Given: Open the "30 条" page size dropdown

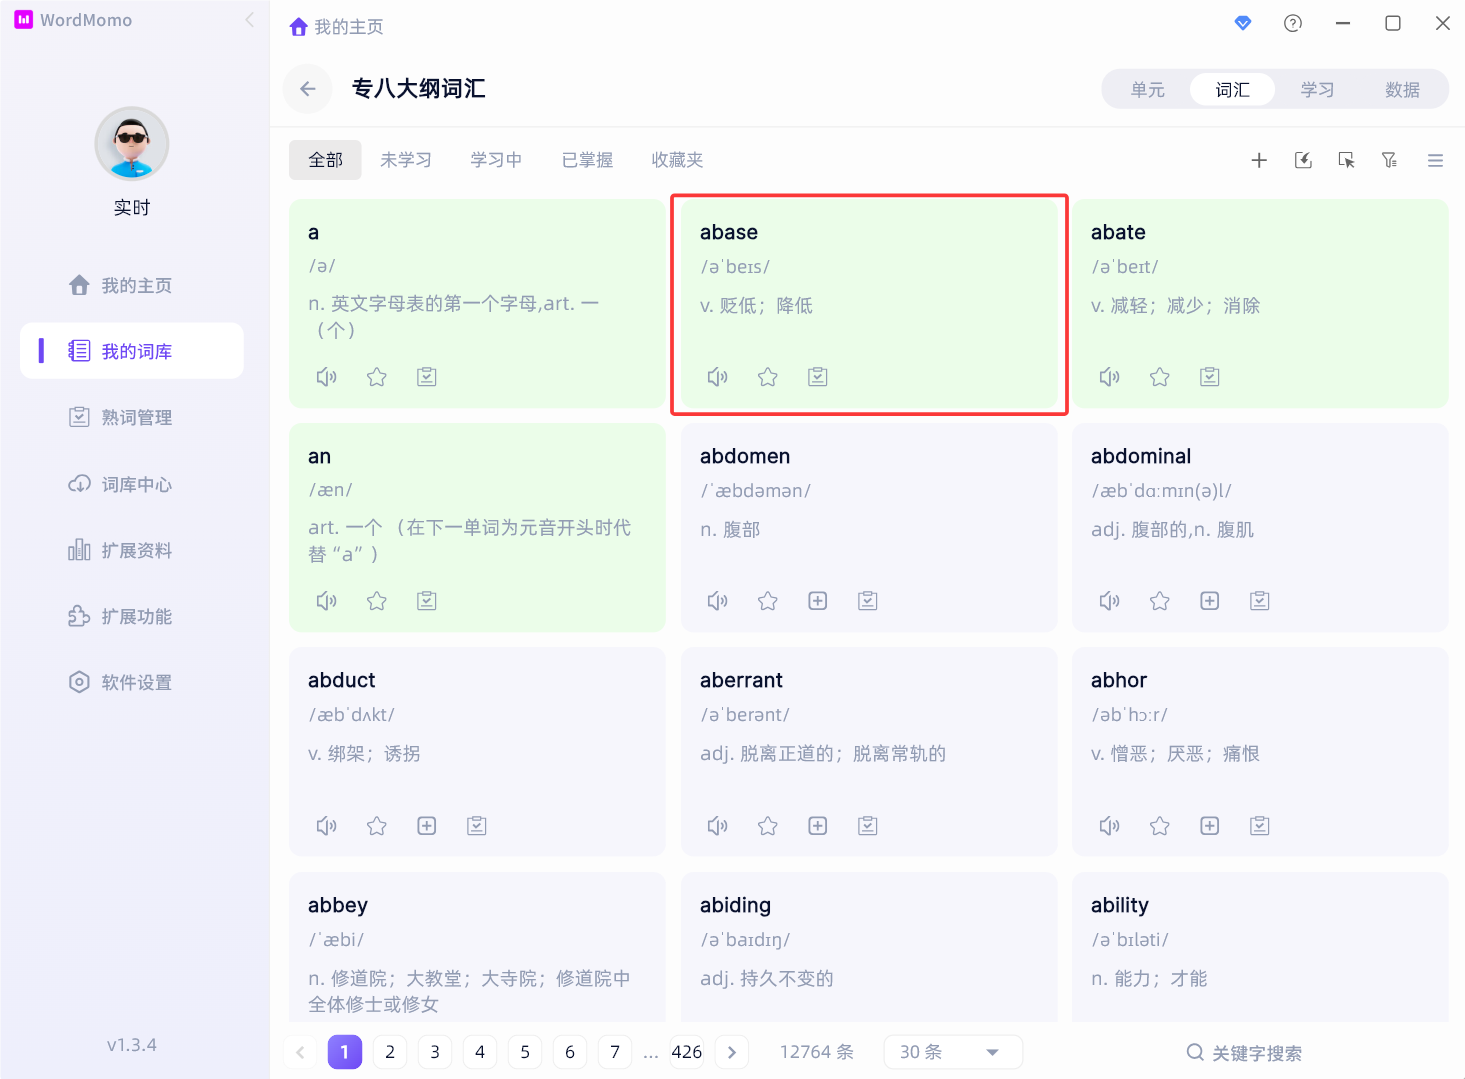Looking at the screenshot, I should 953,1052.
